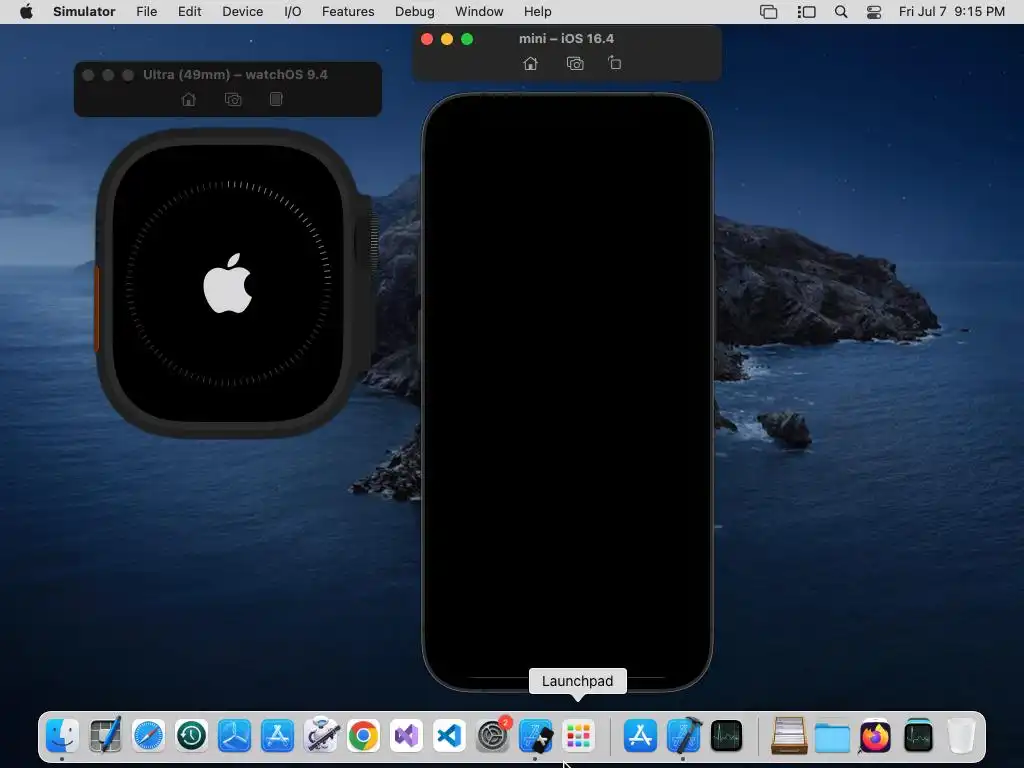Click camera screenshot icon in Ultra watchOS window

coord(233,99)
